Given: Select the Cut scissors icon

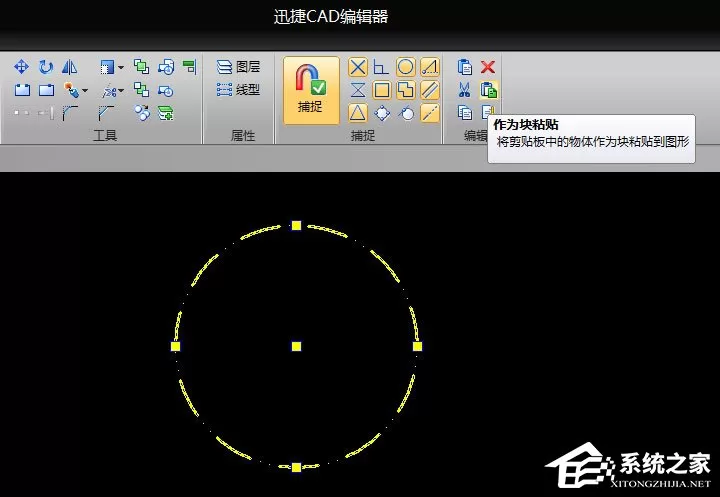Looking at the screenshot, I should click(464, 90).
